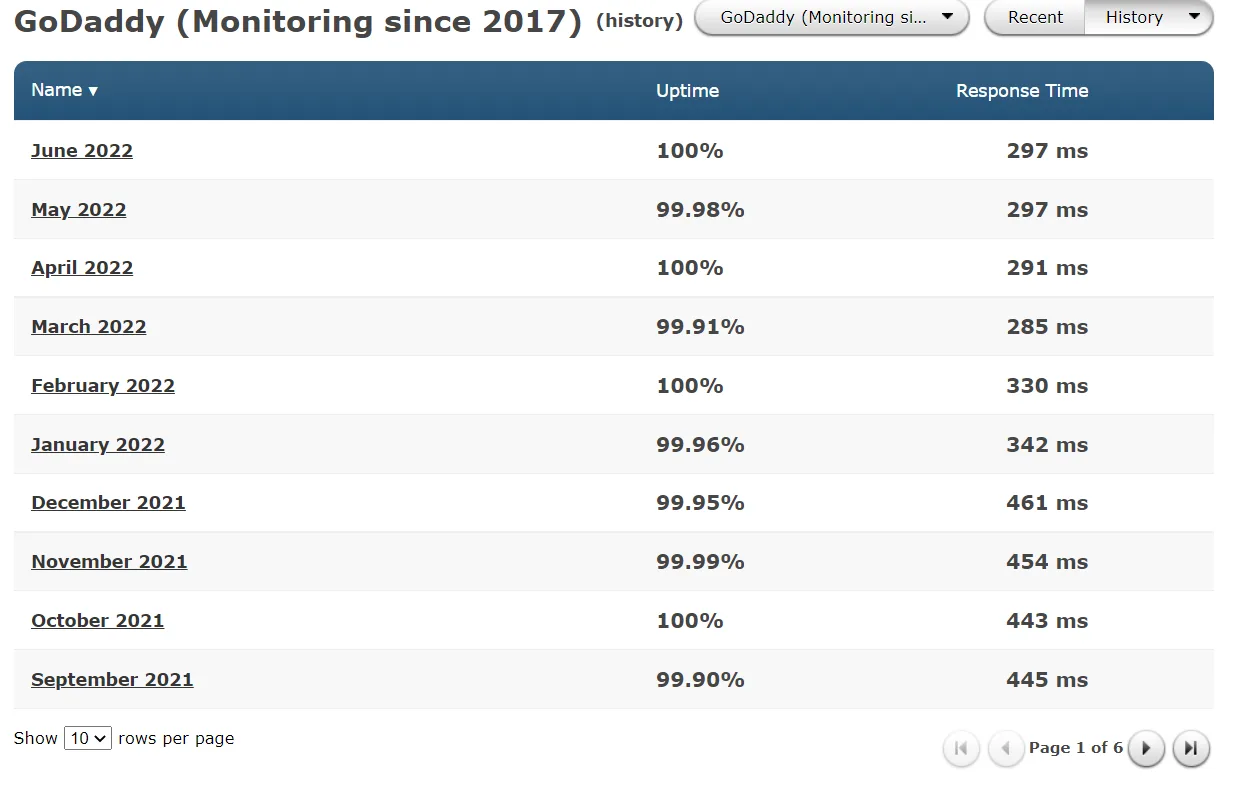1233x790 pixels.
Task: Go to the next page arrow
Action: click(1147, 748)
